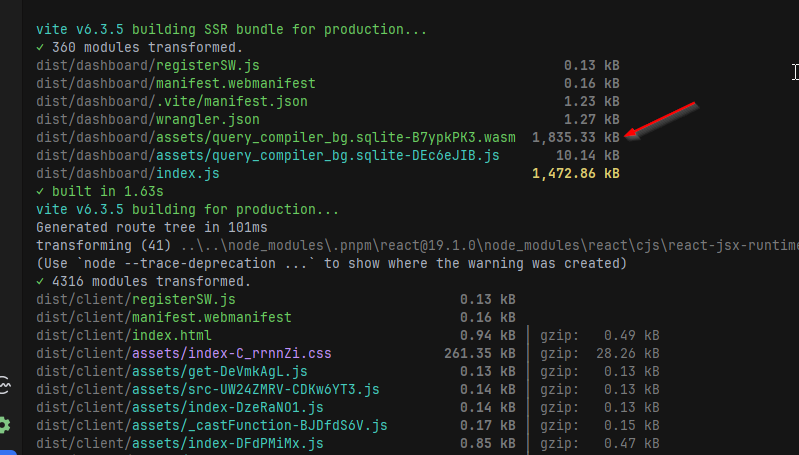The image size is (799, 455).
Task: Click the wavy-line circle icon in the sidebar
Action: point(5,388)
